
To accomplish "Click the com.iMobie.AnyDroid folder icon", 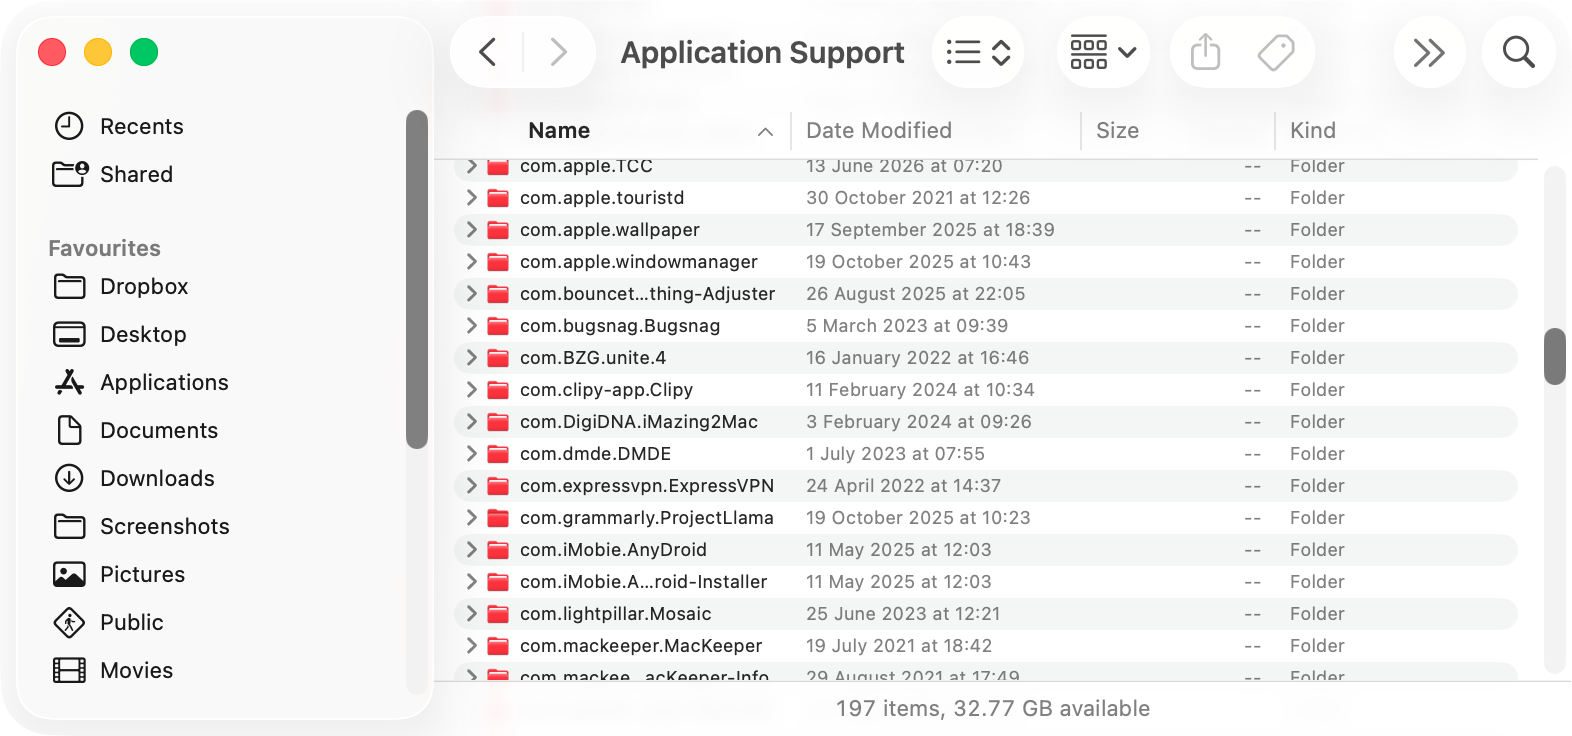I will 498,550.
